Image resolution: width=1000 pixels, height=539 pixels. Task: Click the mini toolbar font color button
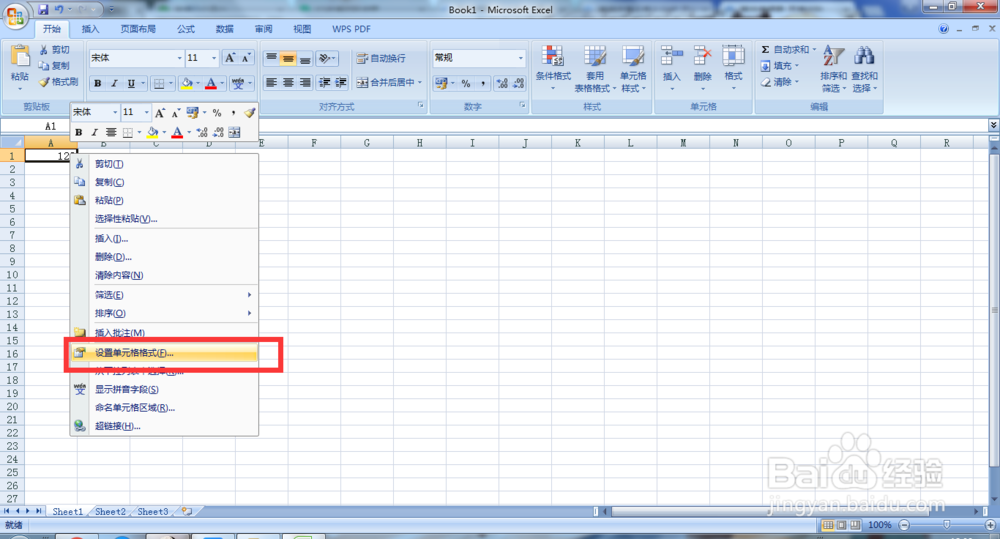(177, 133)
